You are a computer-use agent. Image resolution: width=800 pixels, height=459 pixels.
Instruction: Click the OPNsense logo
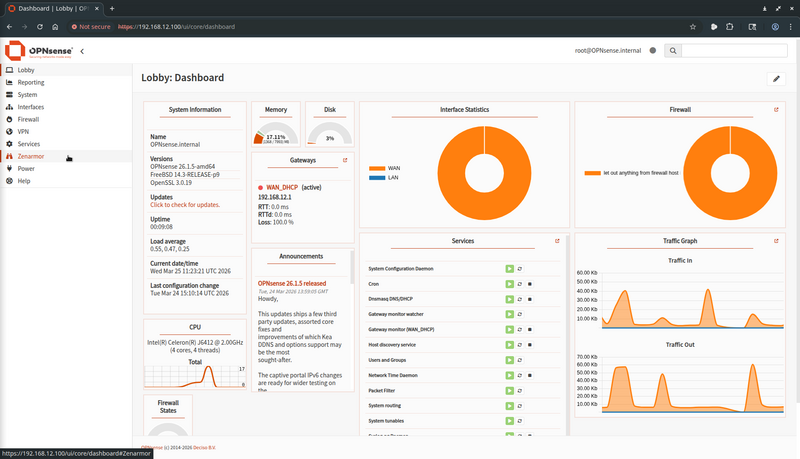tap(39, 50)
